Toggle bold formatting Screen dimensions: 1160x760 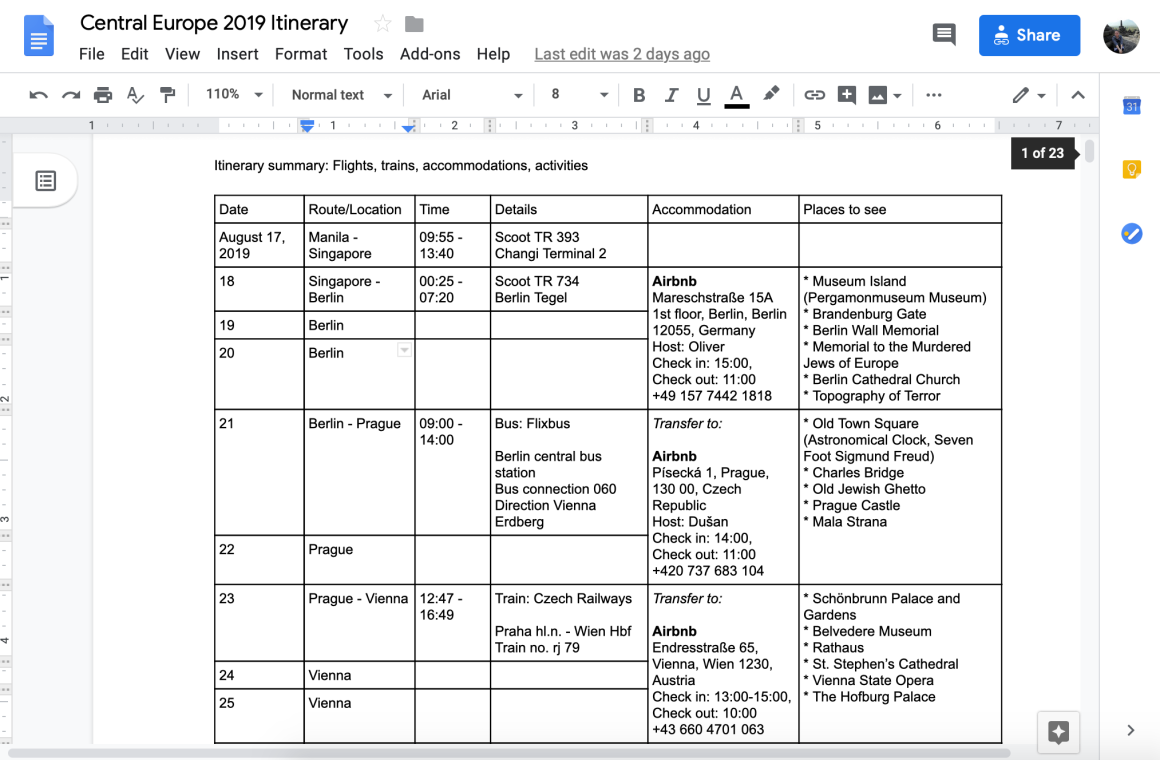pos(639,95)
